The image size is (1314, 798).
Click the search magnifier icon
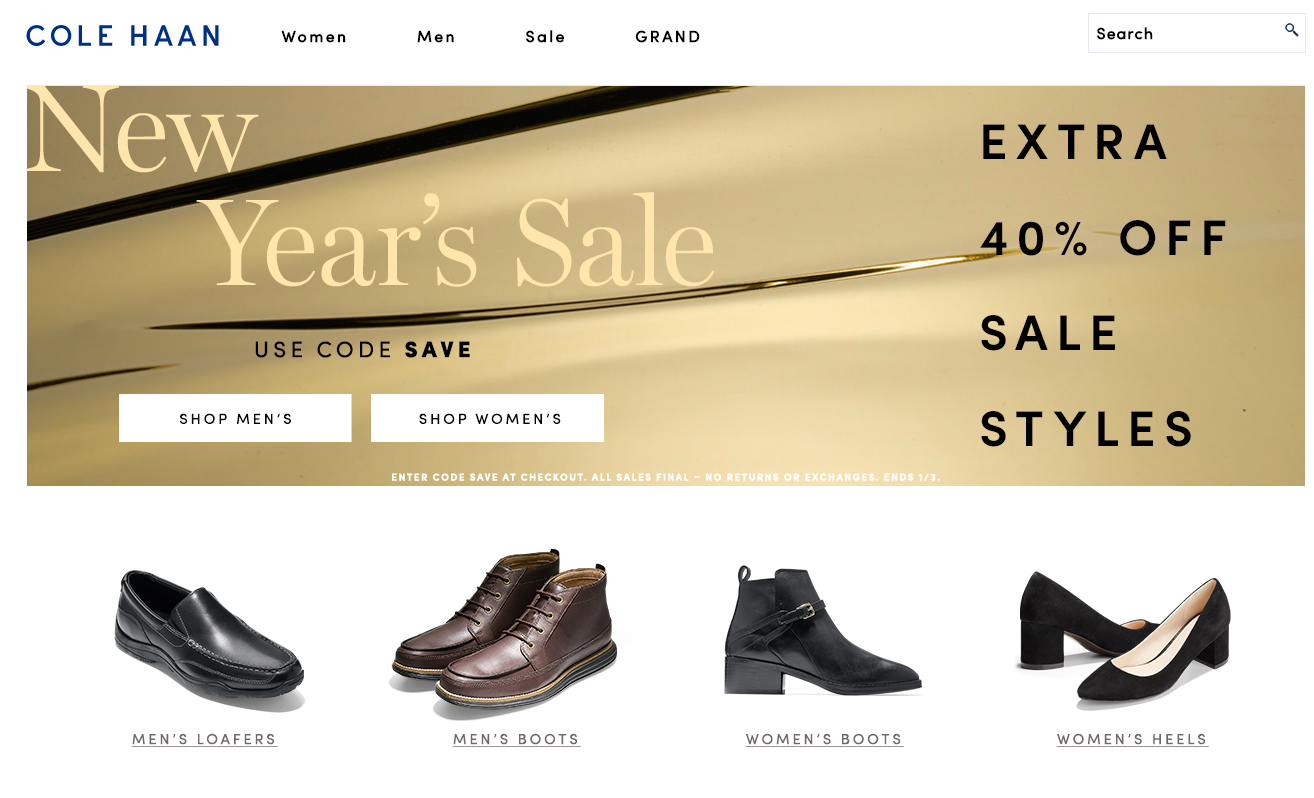point(1291,30)
